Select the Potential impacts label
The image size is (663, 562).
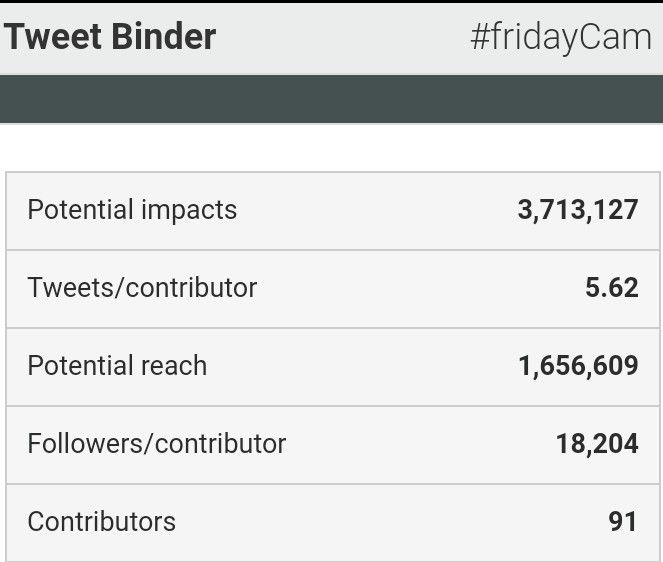click(132, 210)
